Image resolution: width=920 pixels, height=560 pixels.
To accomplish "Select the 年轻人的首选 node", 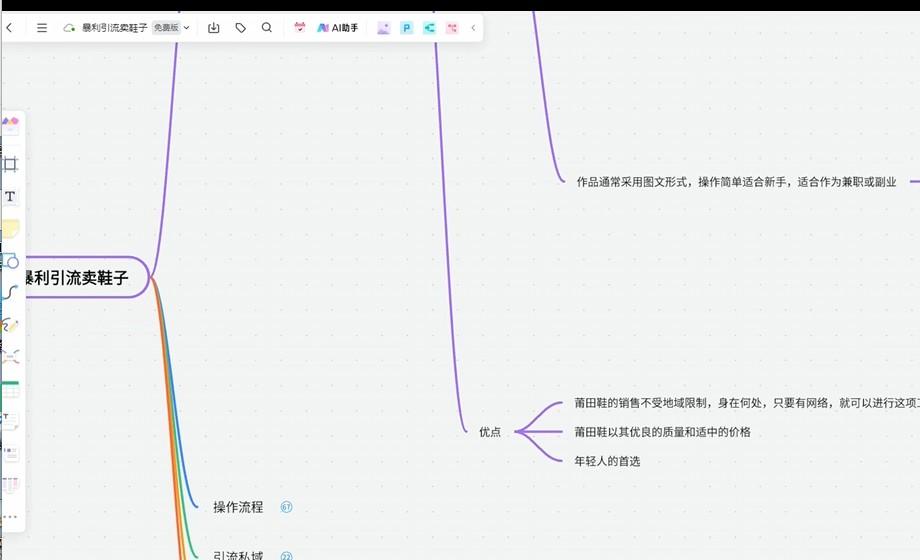I will click(607, 461).
